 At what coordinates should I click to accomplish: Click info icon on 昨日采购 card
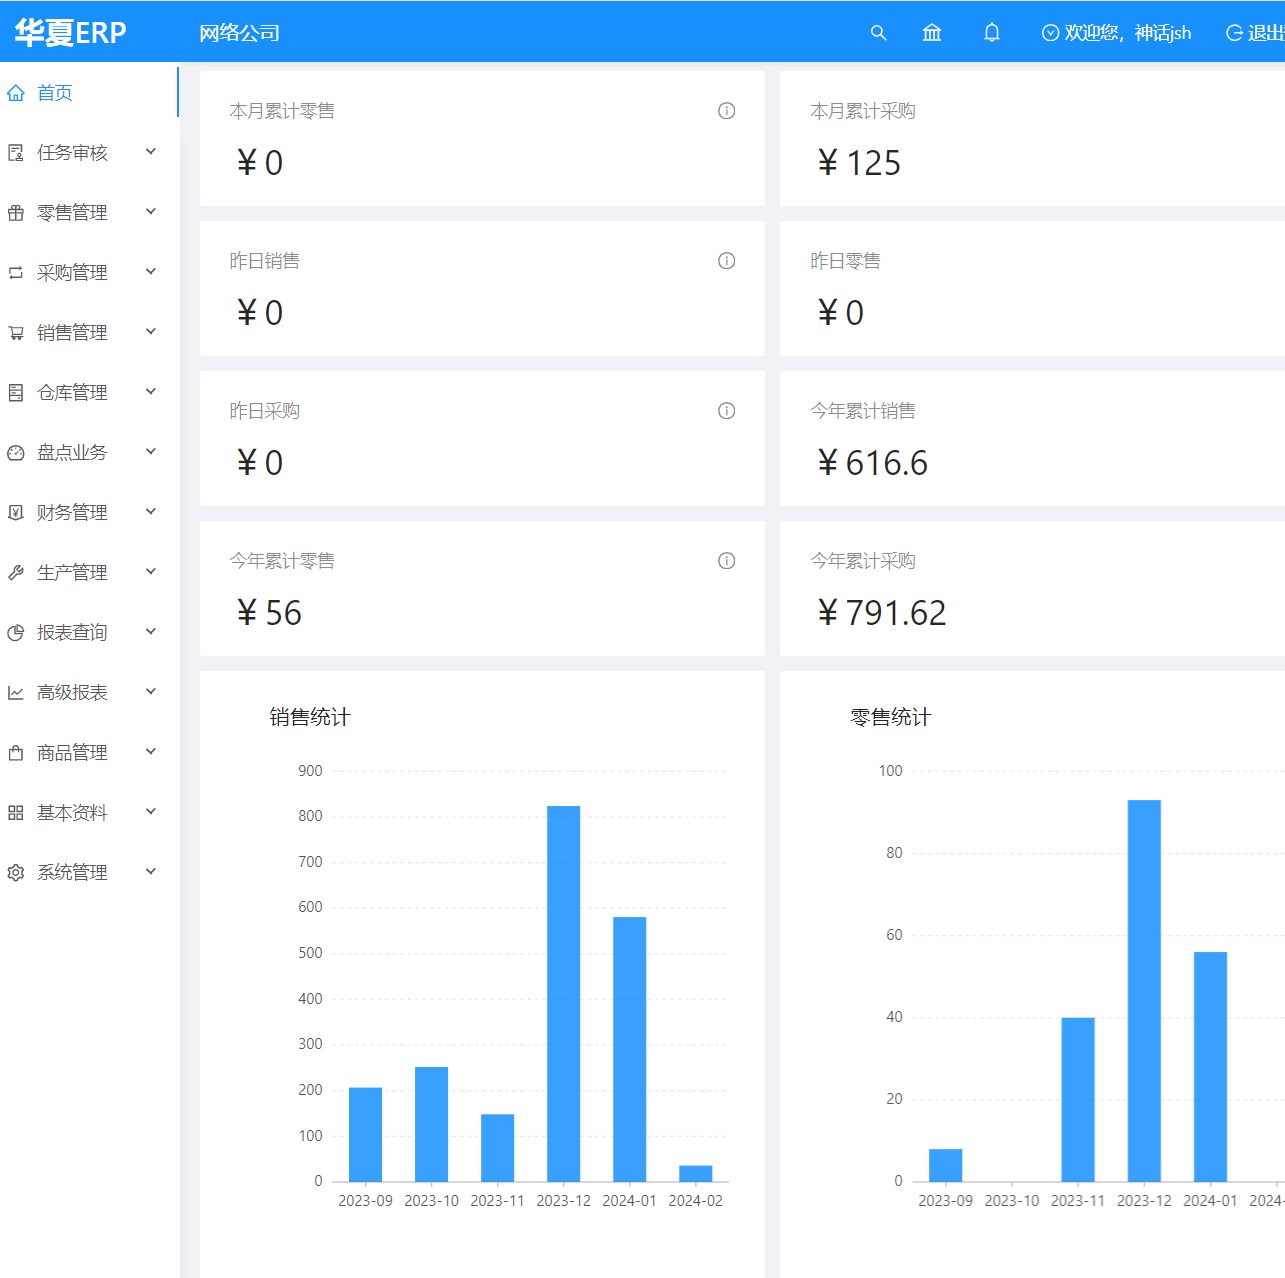pos(727,411)
